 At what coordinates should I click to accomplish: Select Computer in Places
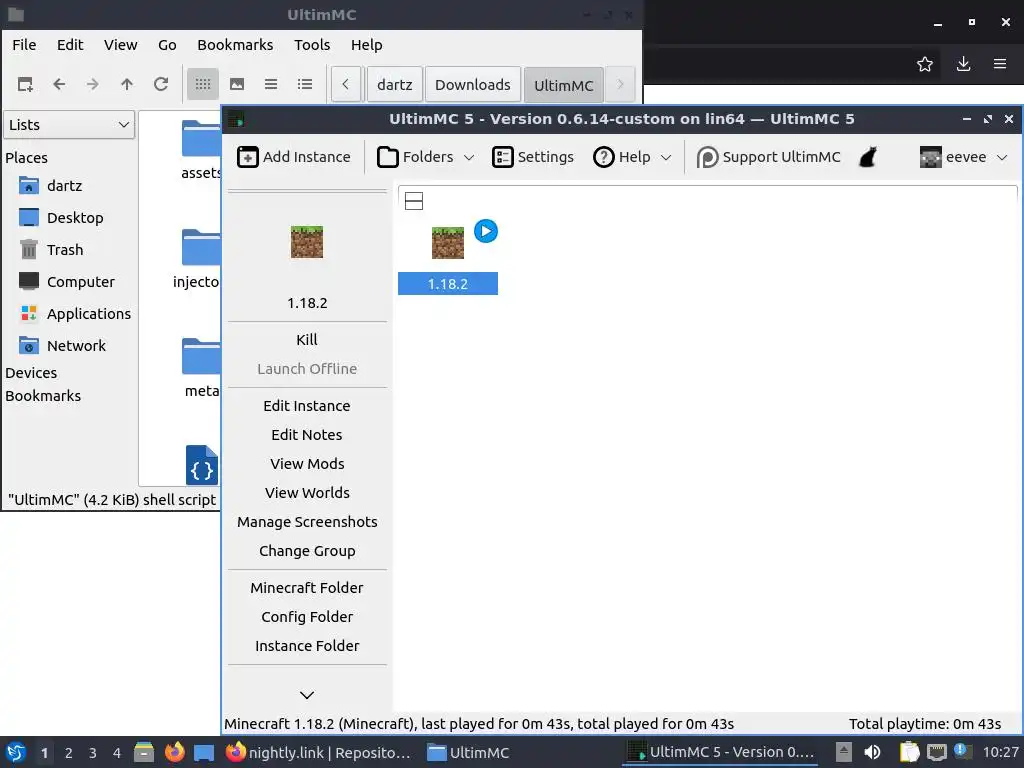pos(67,282)
